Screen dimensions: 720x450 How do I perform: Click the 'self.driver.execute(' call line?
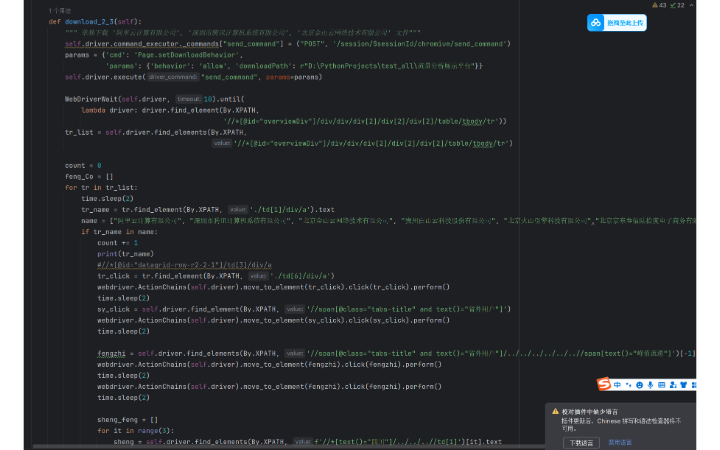coord(193,77)
